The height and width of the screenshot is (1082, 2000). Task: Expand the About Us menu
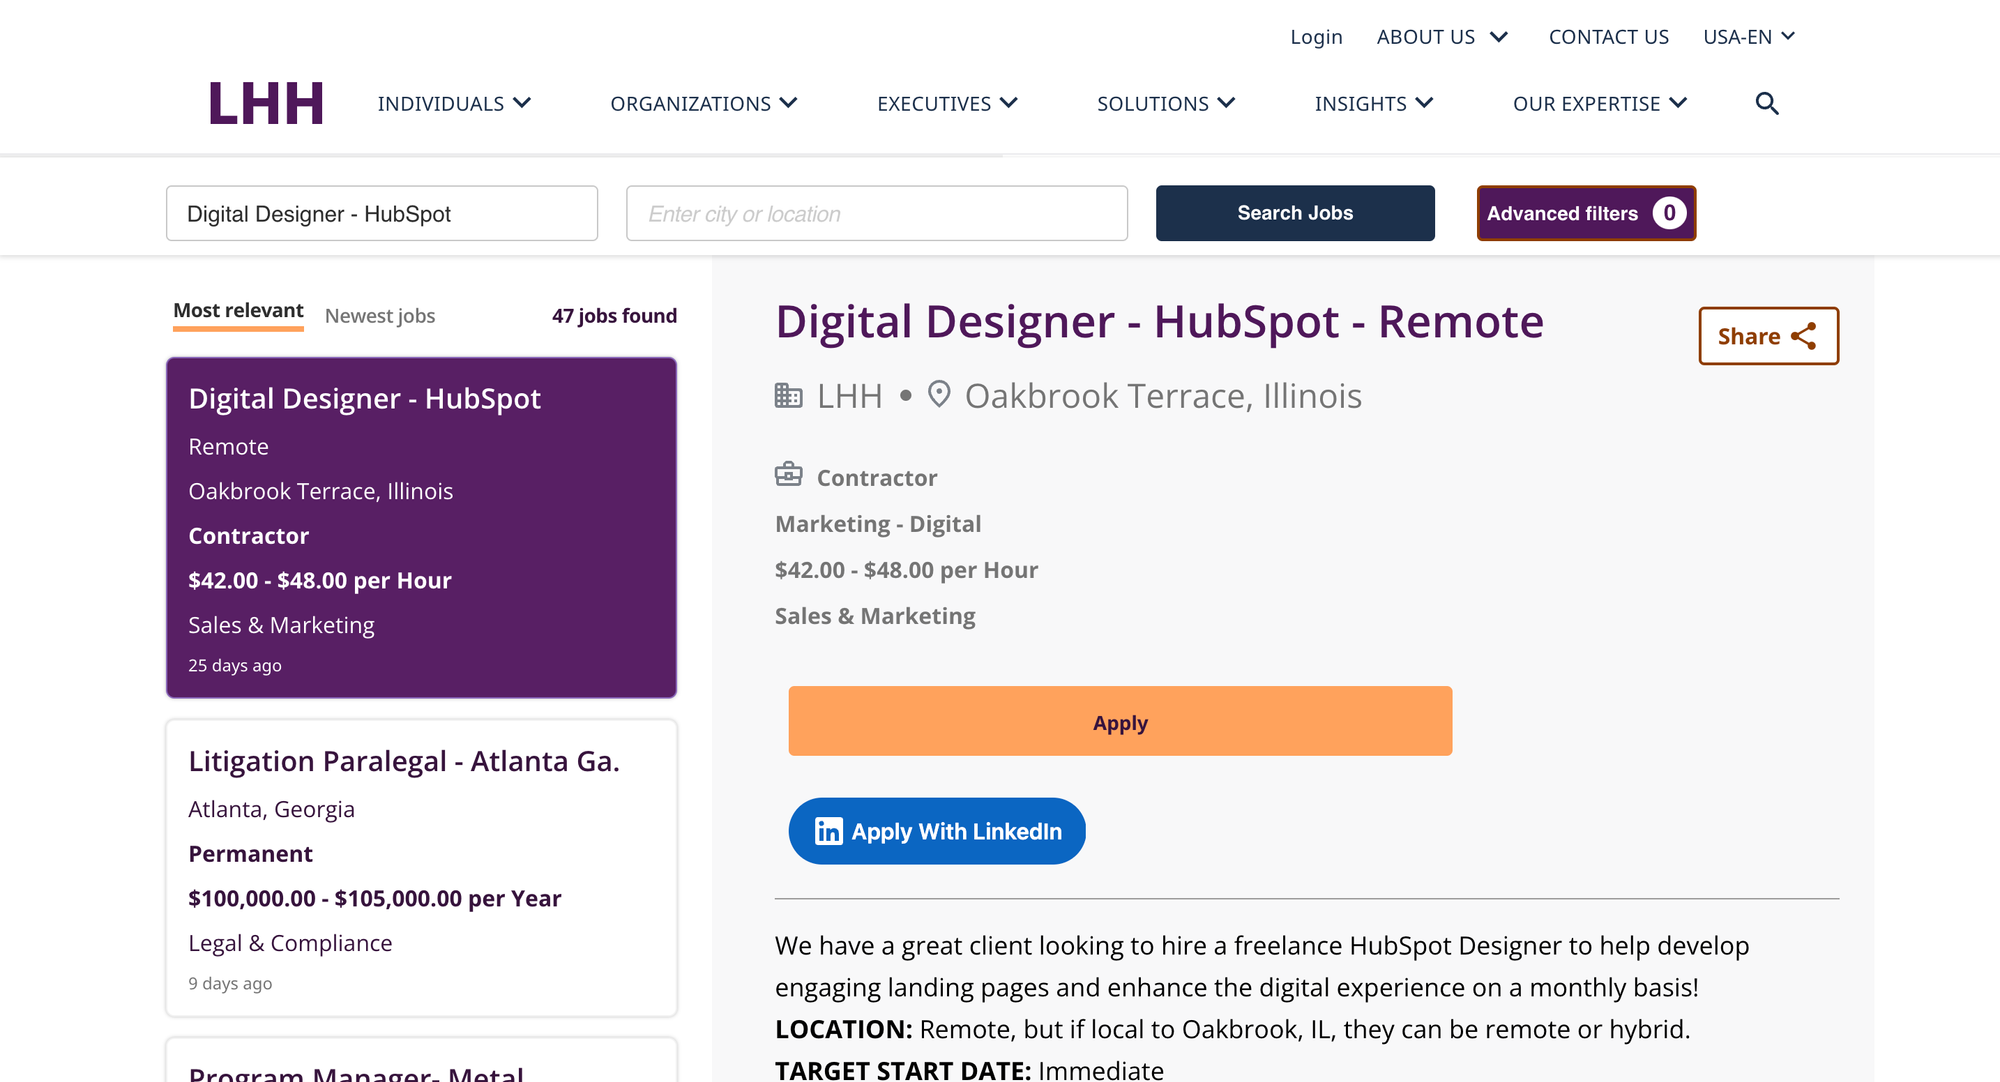click(x=1442, y=37)
